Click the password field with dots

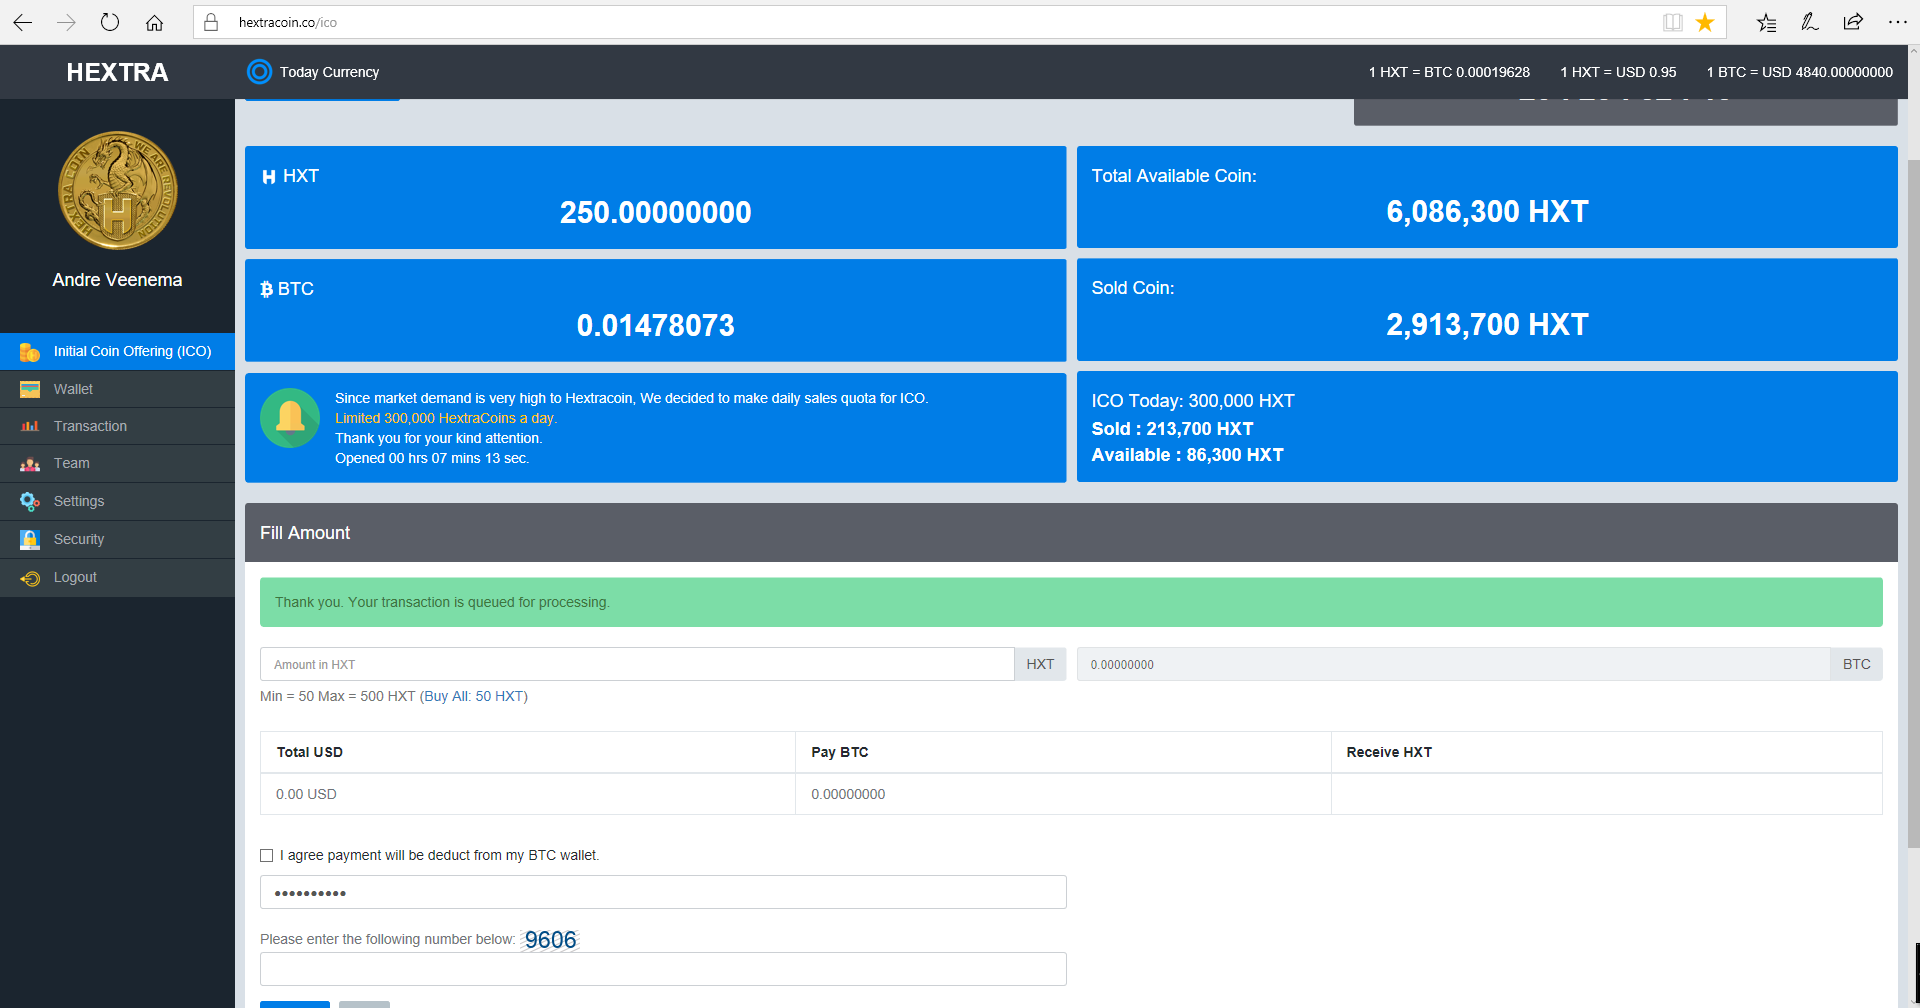[x=663, y=892]
